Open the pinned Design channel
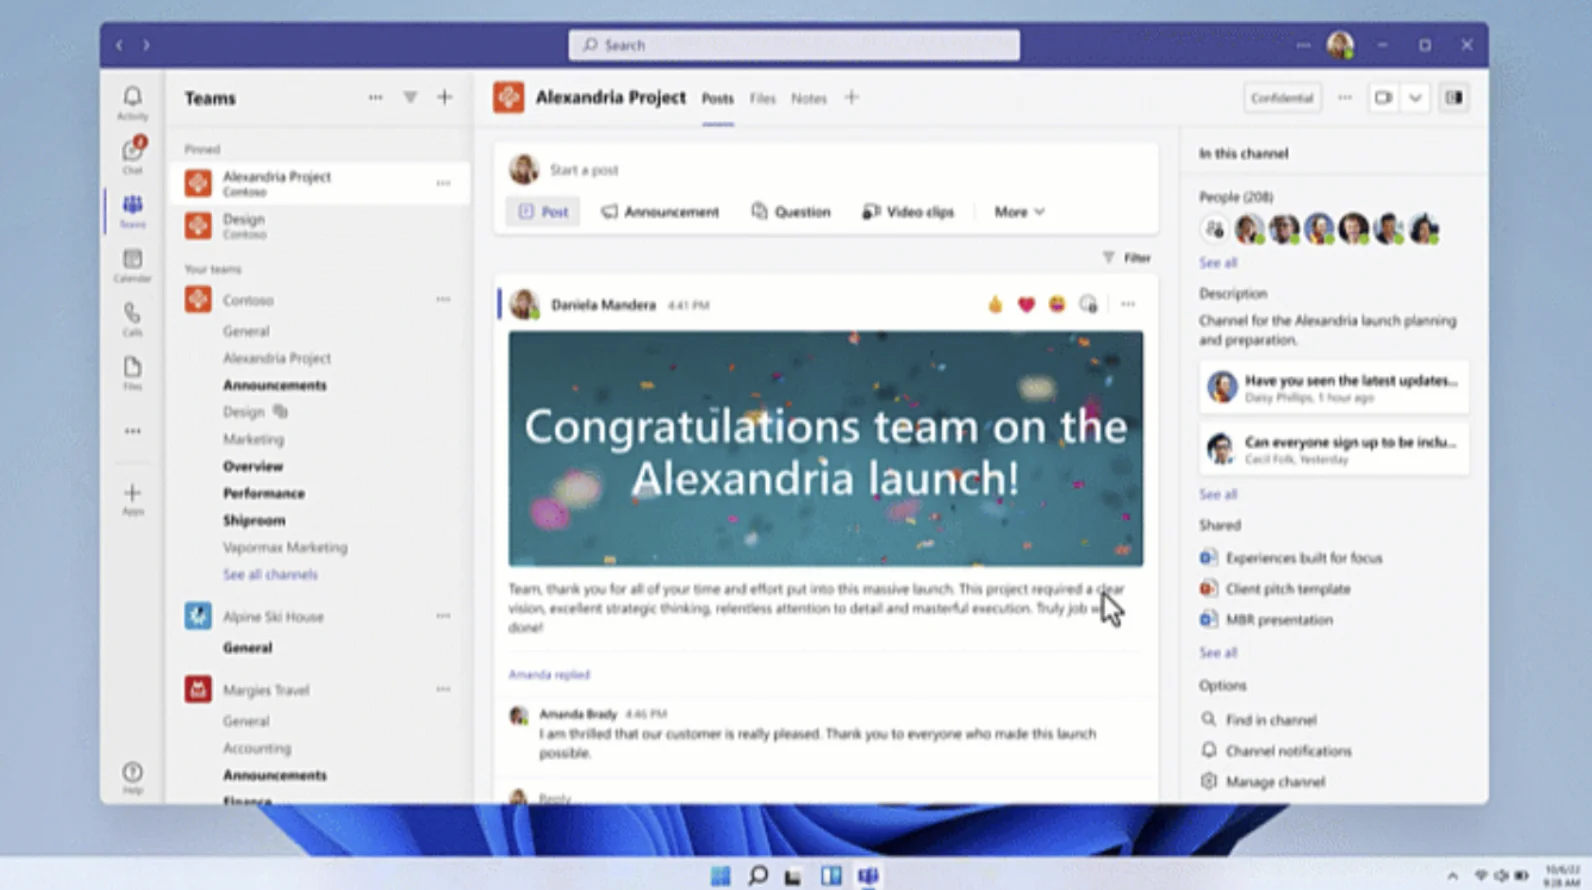This screenshot has width=1592, height=890. (320, 226)
